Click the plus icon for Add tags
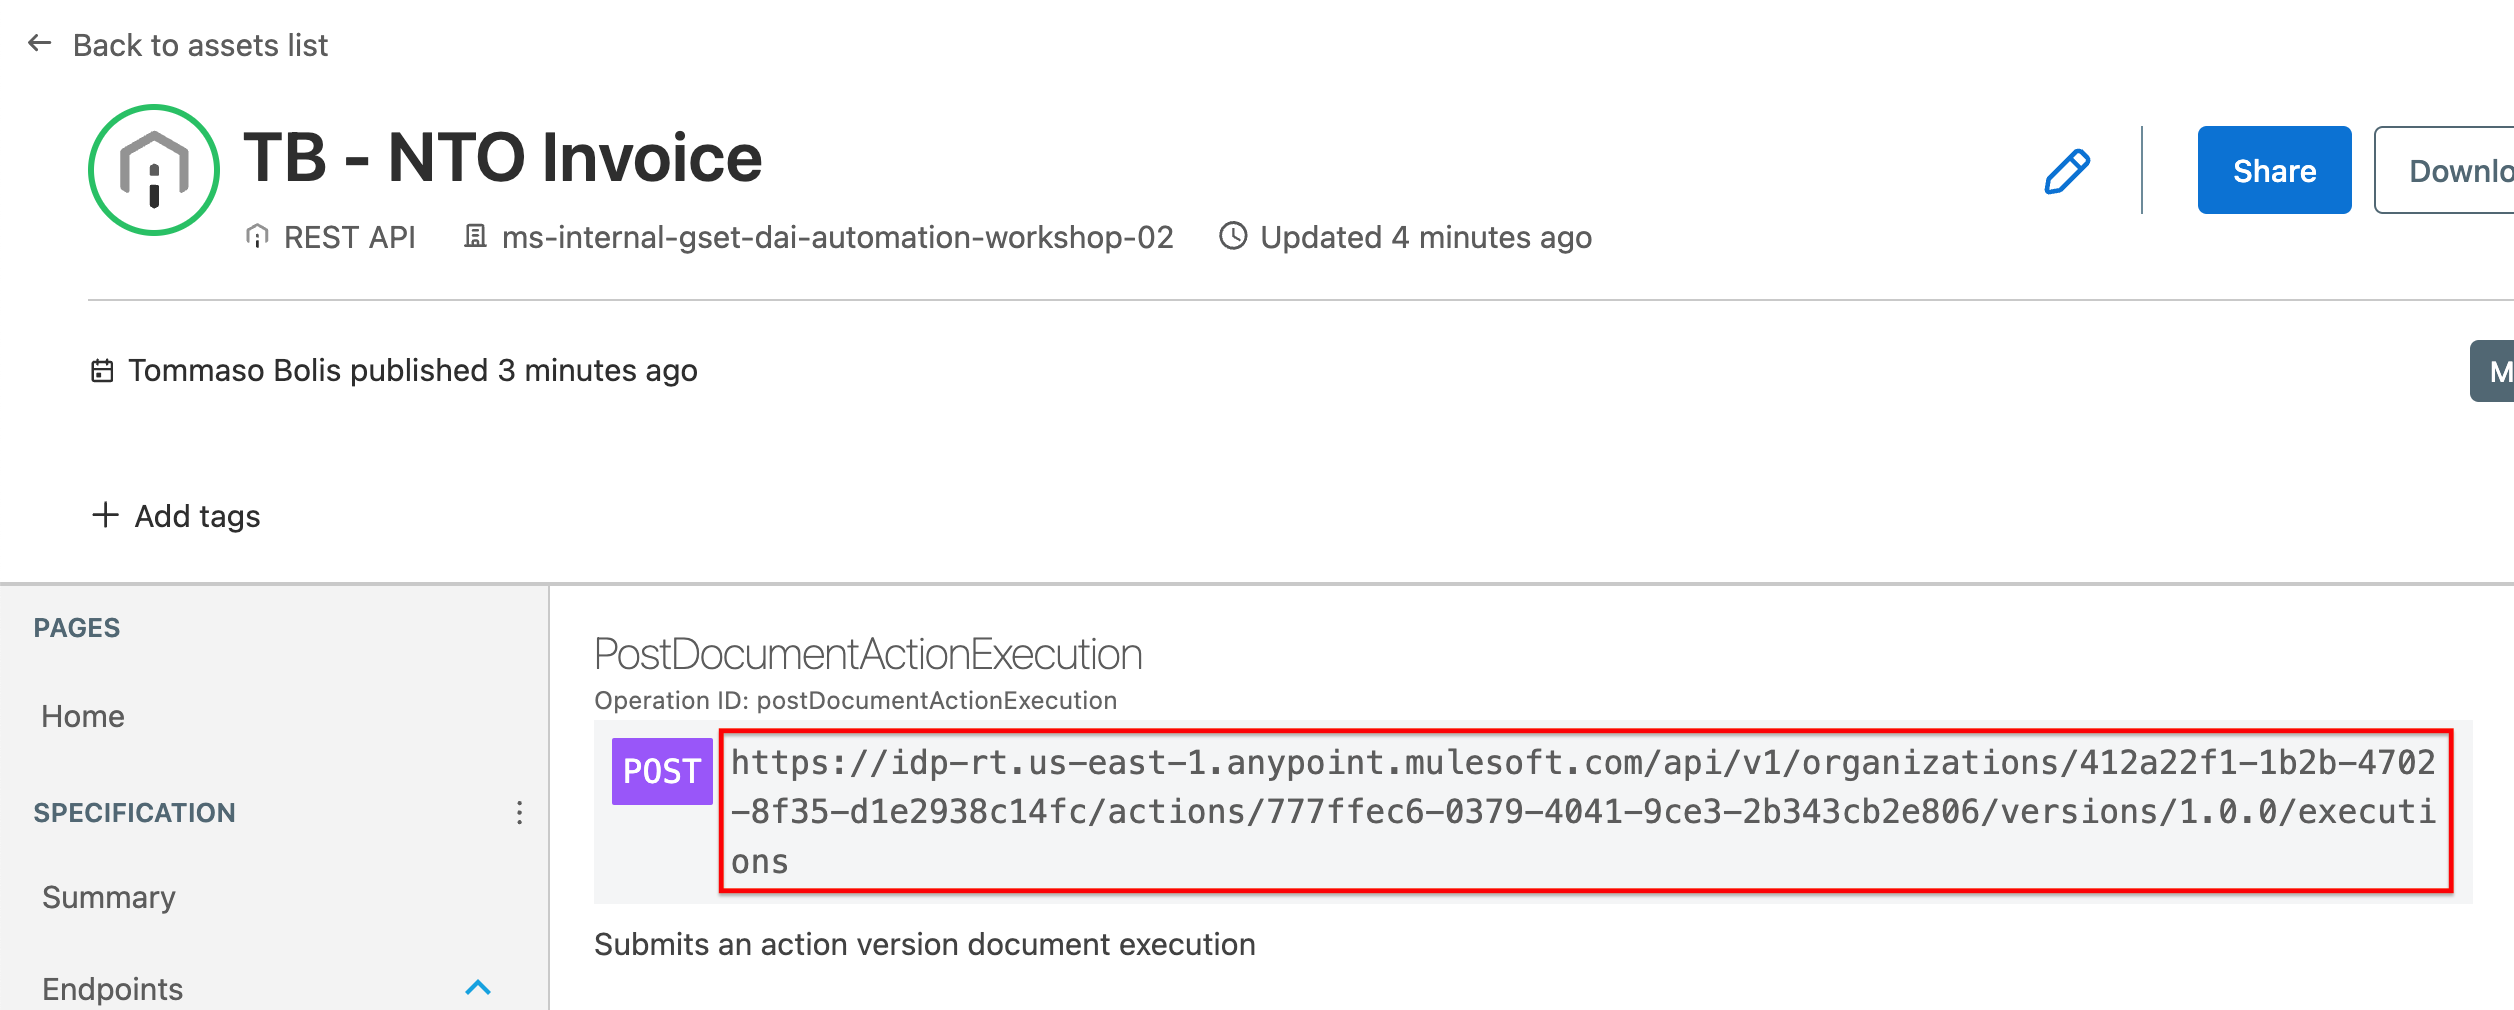 pyautogui.click(x=105, y=515)
